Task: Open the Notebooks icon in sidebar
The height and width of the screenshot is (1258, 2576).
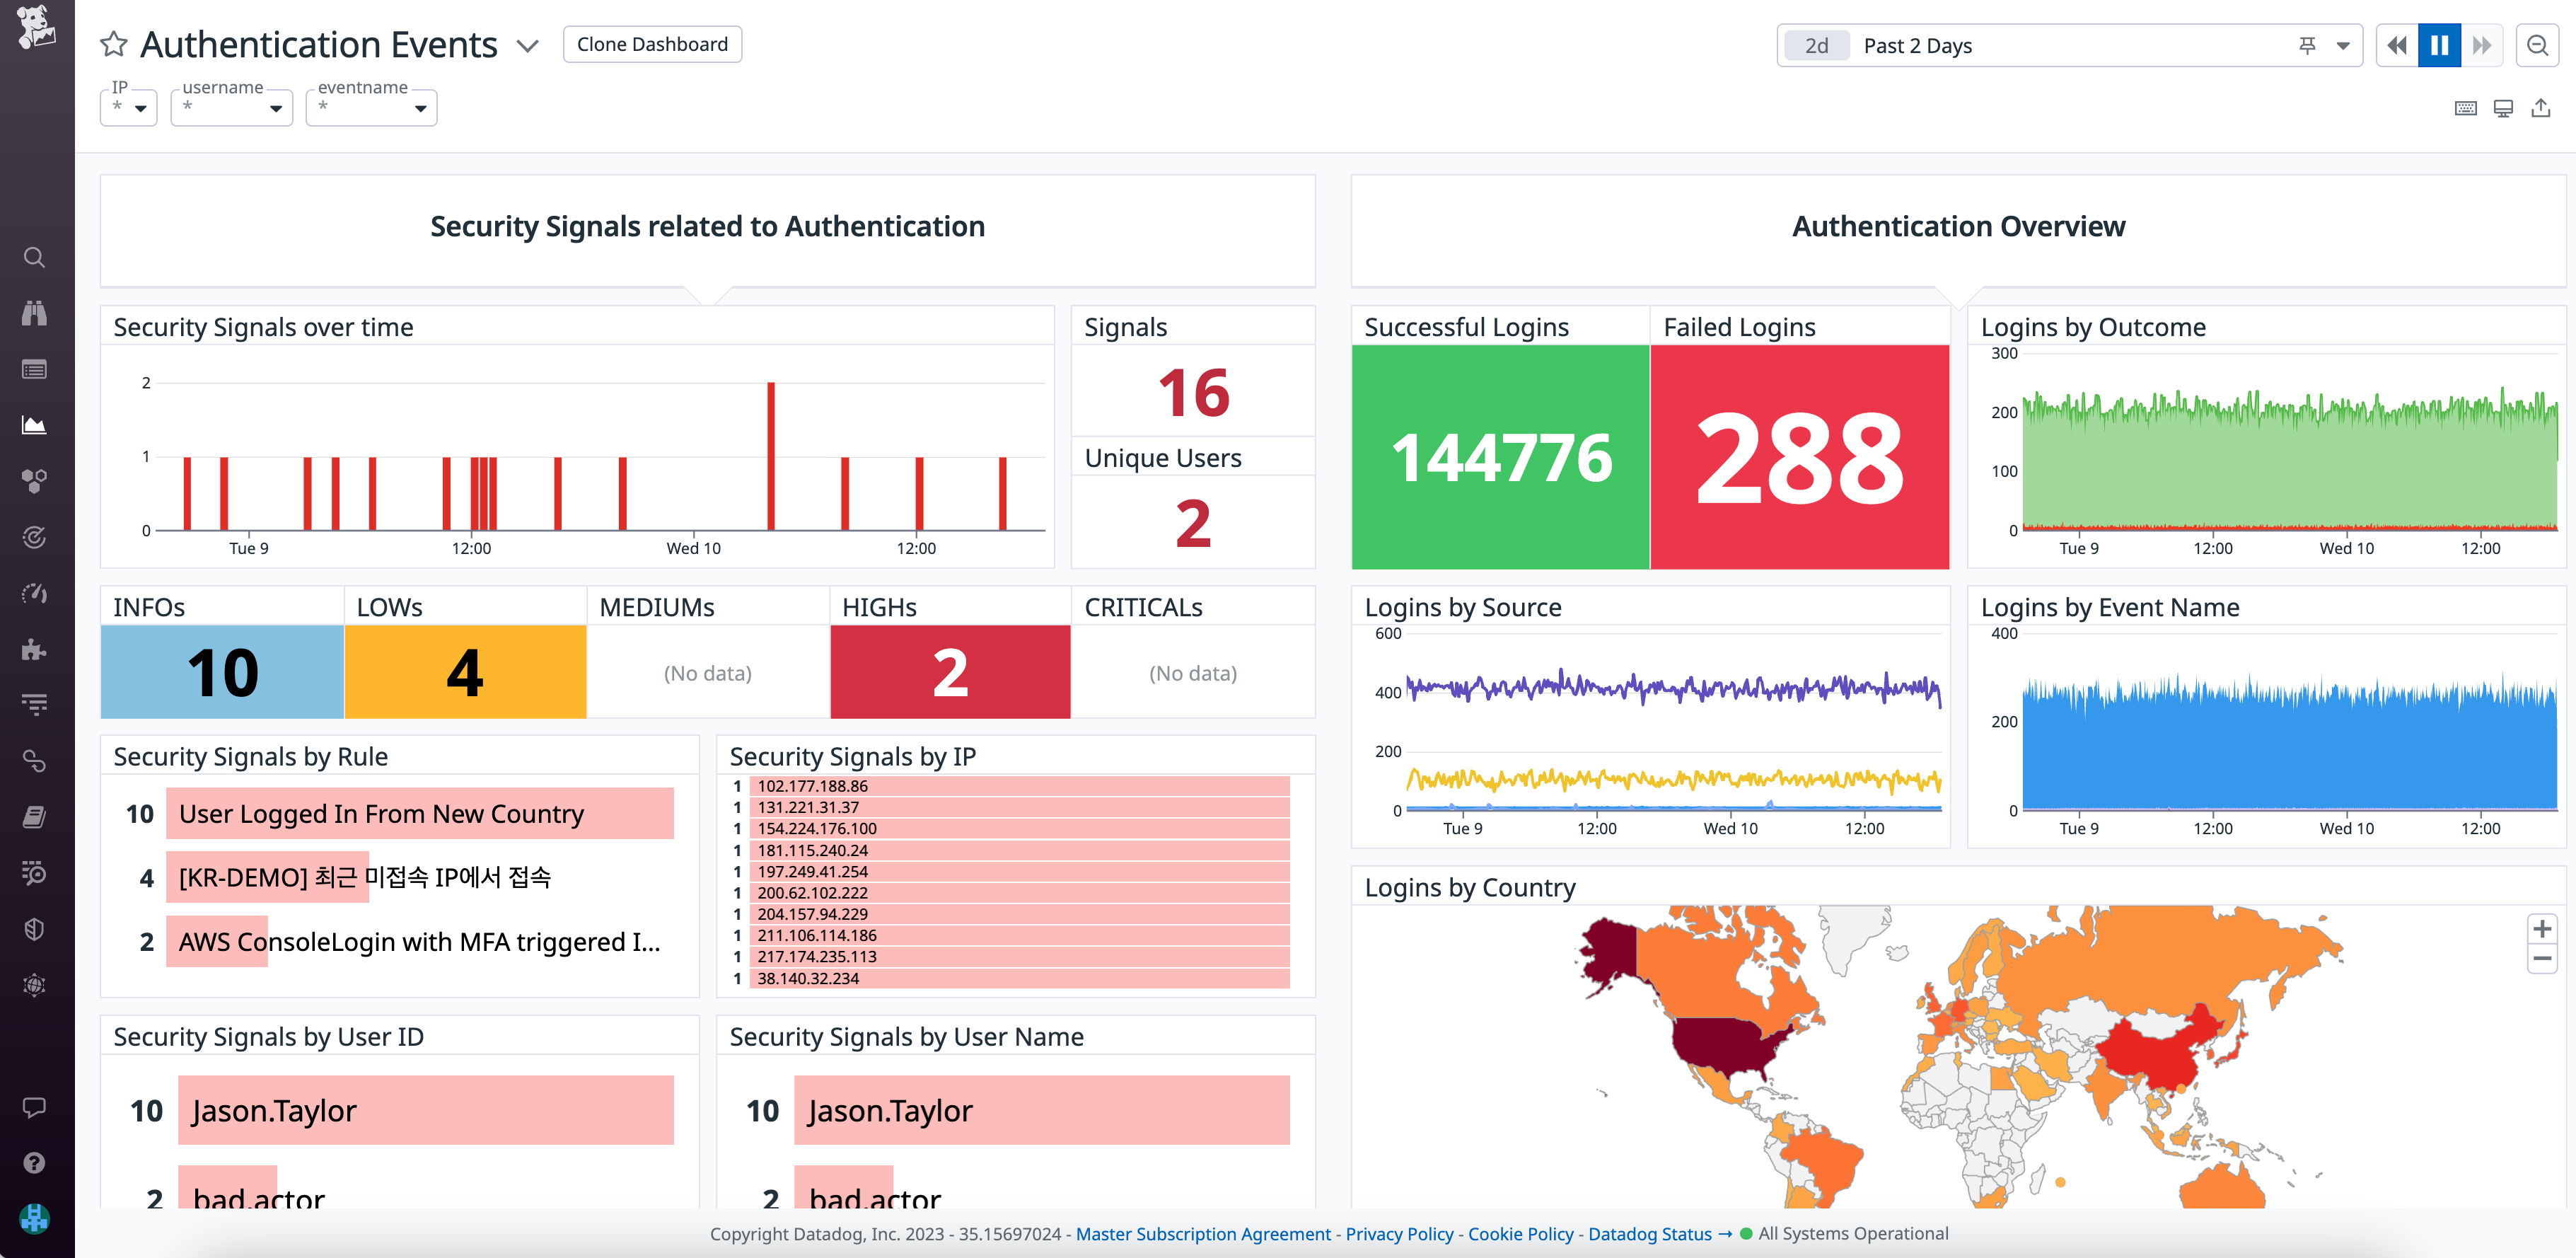Action: 34,816
